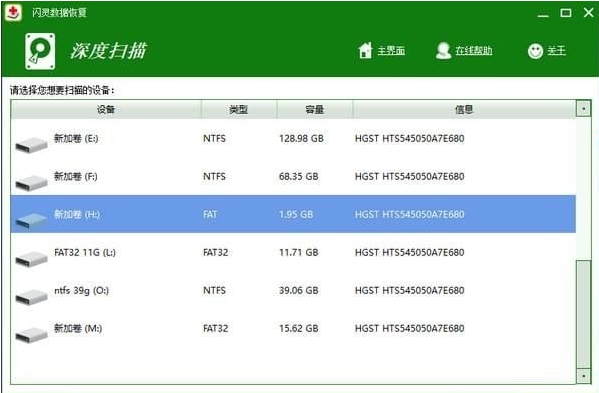Click the smiley face about icon

click(x=535, y=51)
